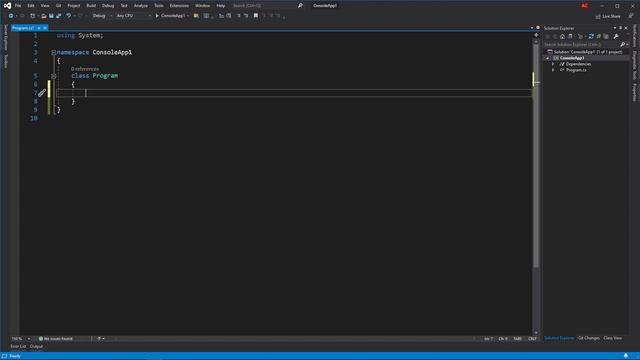Open the Project menu
This screenshot has width=640, height=360.
[74, 6]
